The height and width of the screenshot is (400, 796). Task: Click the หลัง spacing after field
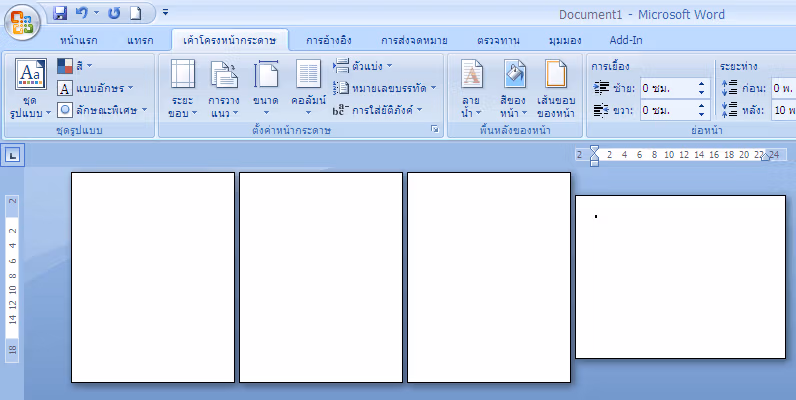point(783,110)
